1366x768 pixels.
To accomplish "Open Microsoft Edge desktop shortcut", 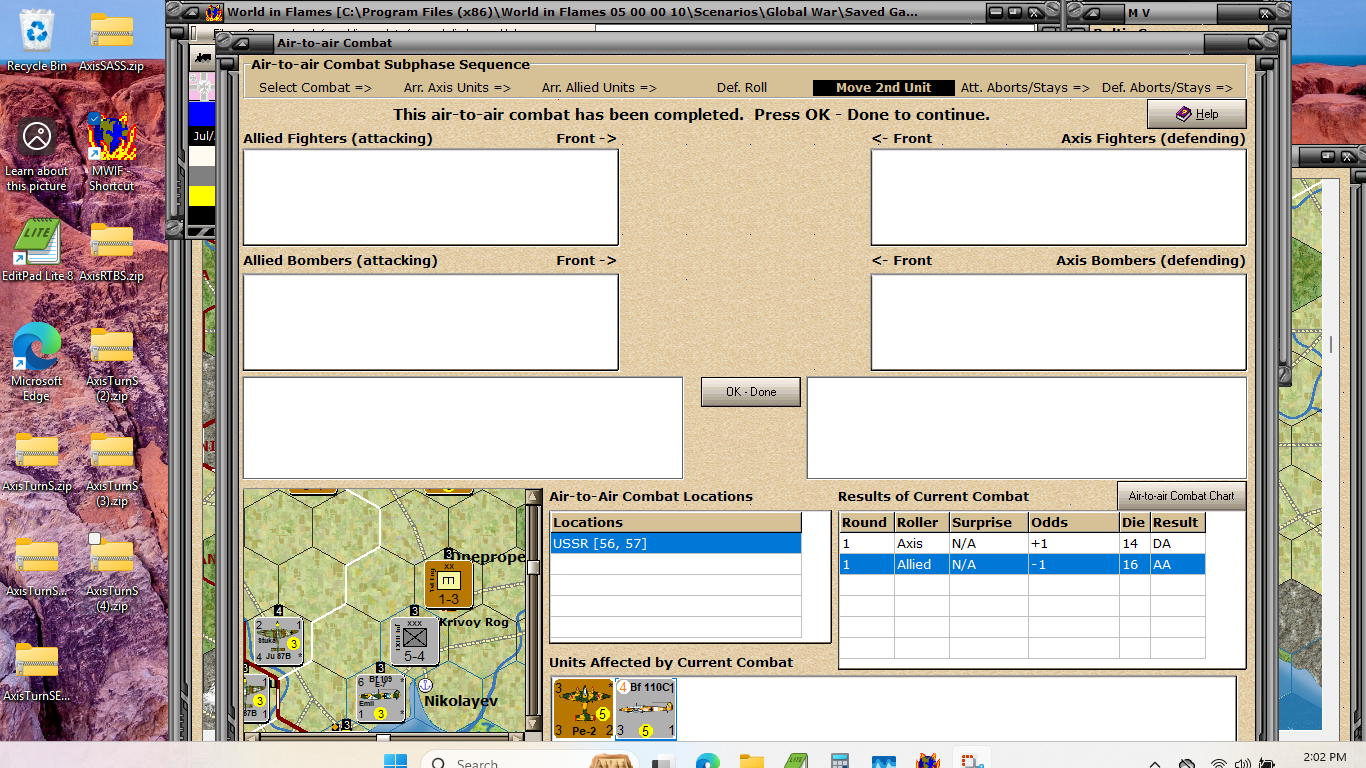I will (x=37, y=362).
